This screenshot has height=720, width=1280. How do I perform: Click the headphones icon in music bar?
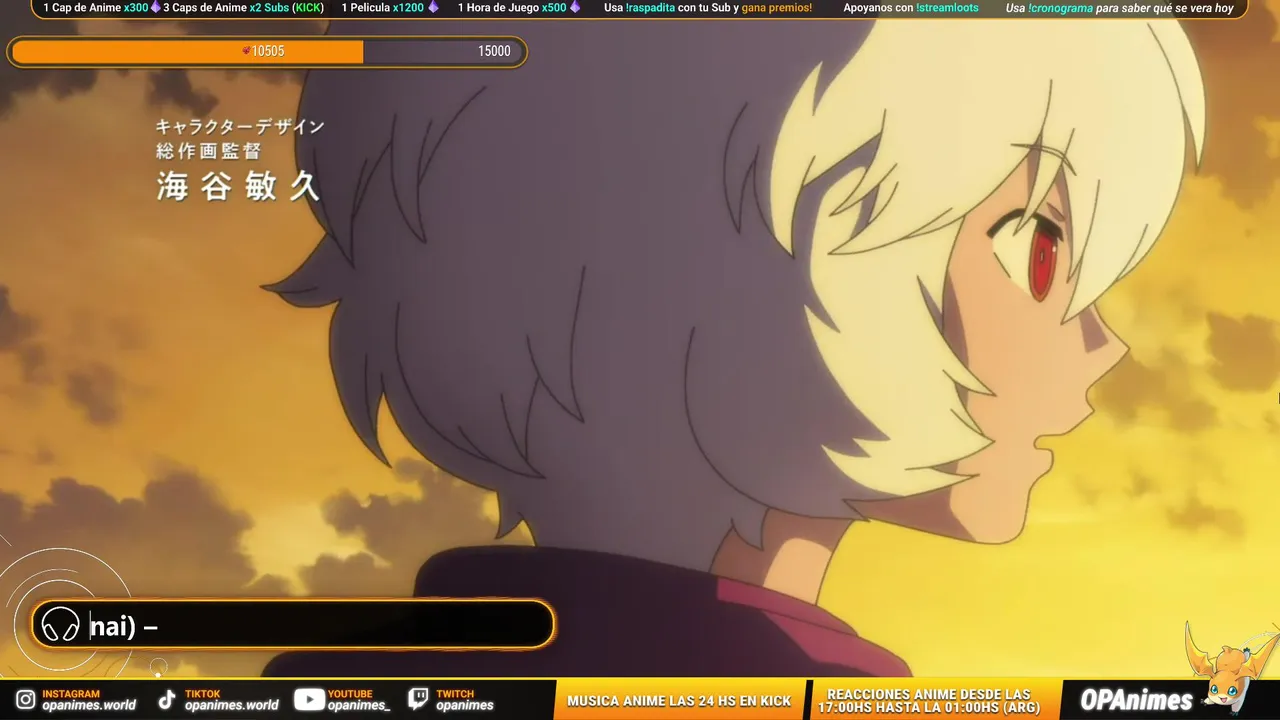(61, 626)
